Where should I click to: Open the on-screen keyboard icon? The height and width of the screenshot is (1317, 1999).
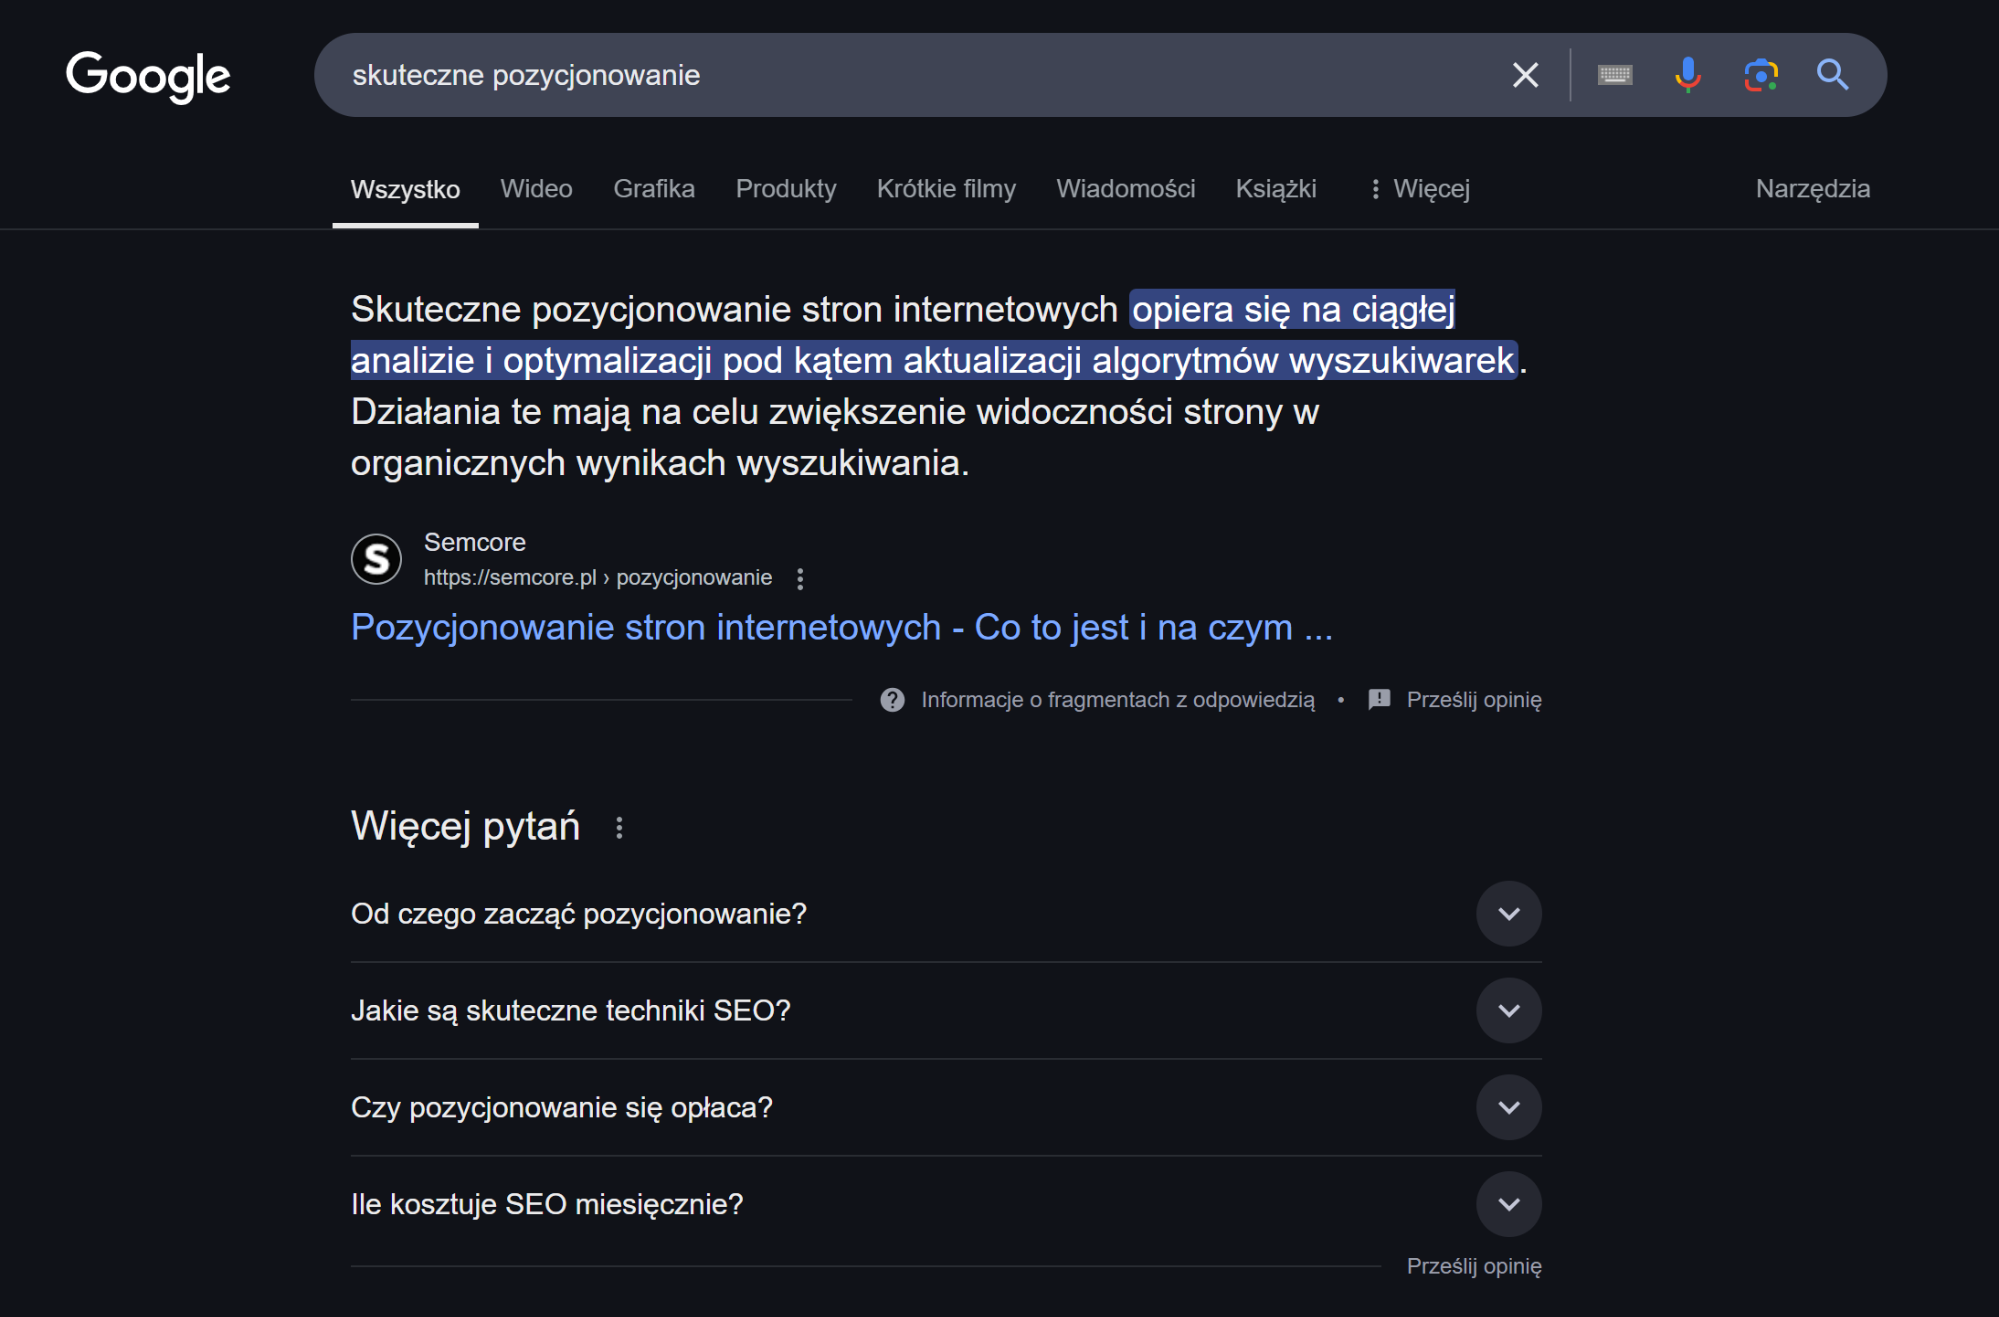click(x=1615, y=75)
